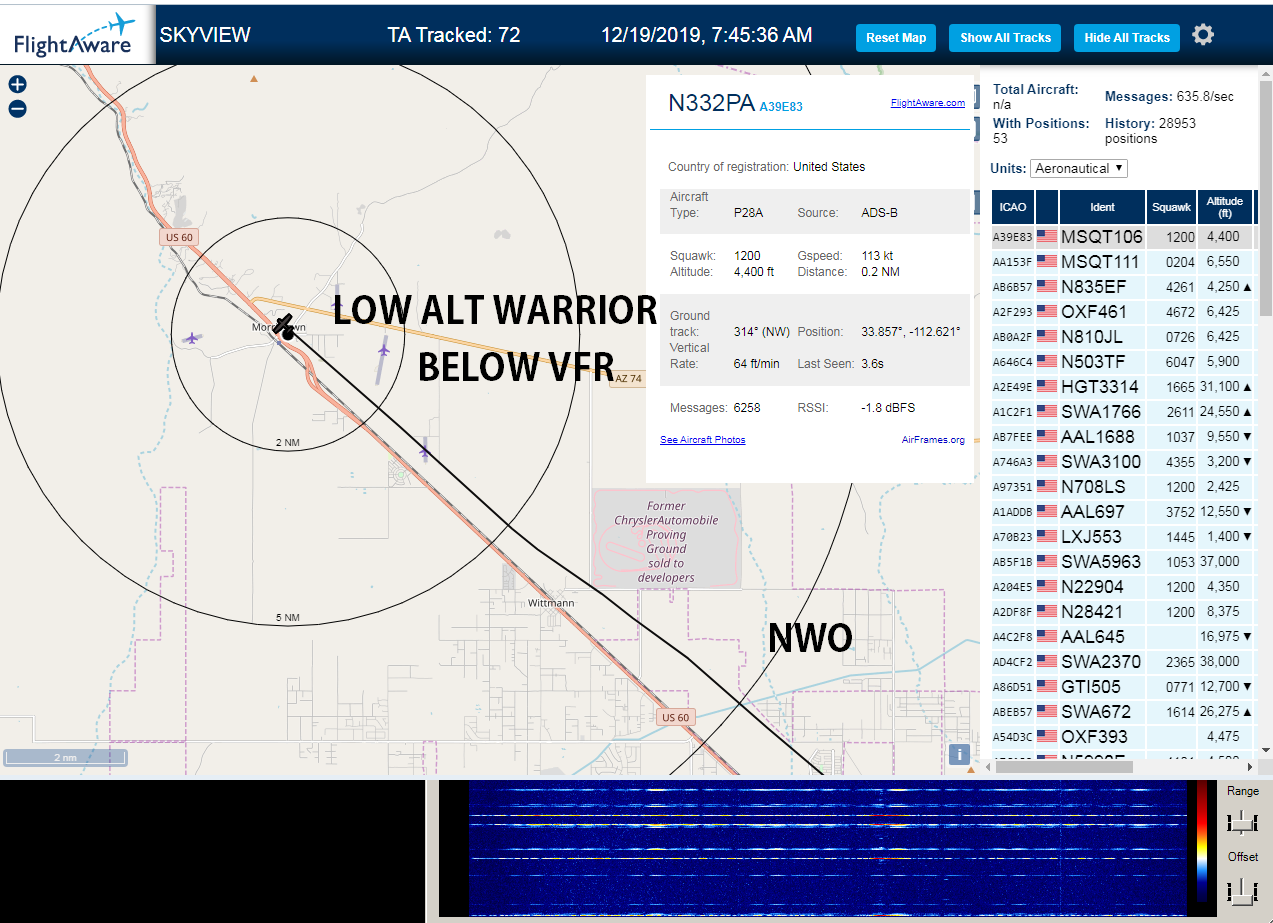Select the SWA5963 row

click(1122, 562)
